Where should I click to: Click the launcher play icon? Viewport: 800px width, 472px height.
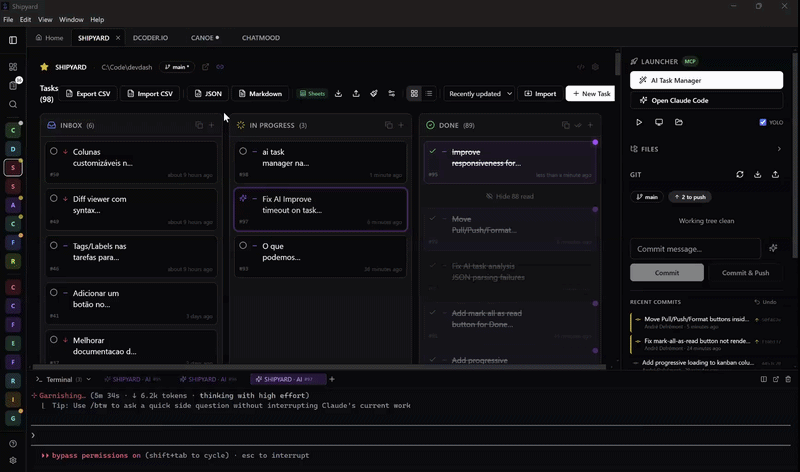pyautogui.click(x=639, y=122)
